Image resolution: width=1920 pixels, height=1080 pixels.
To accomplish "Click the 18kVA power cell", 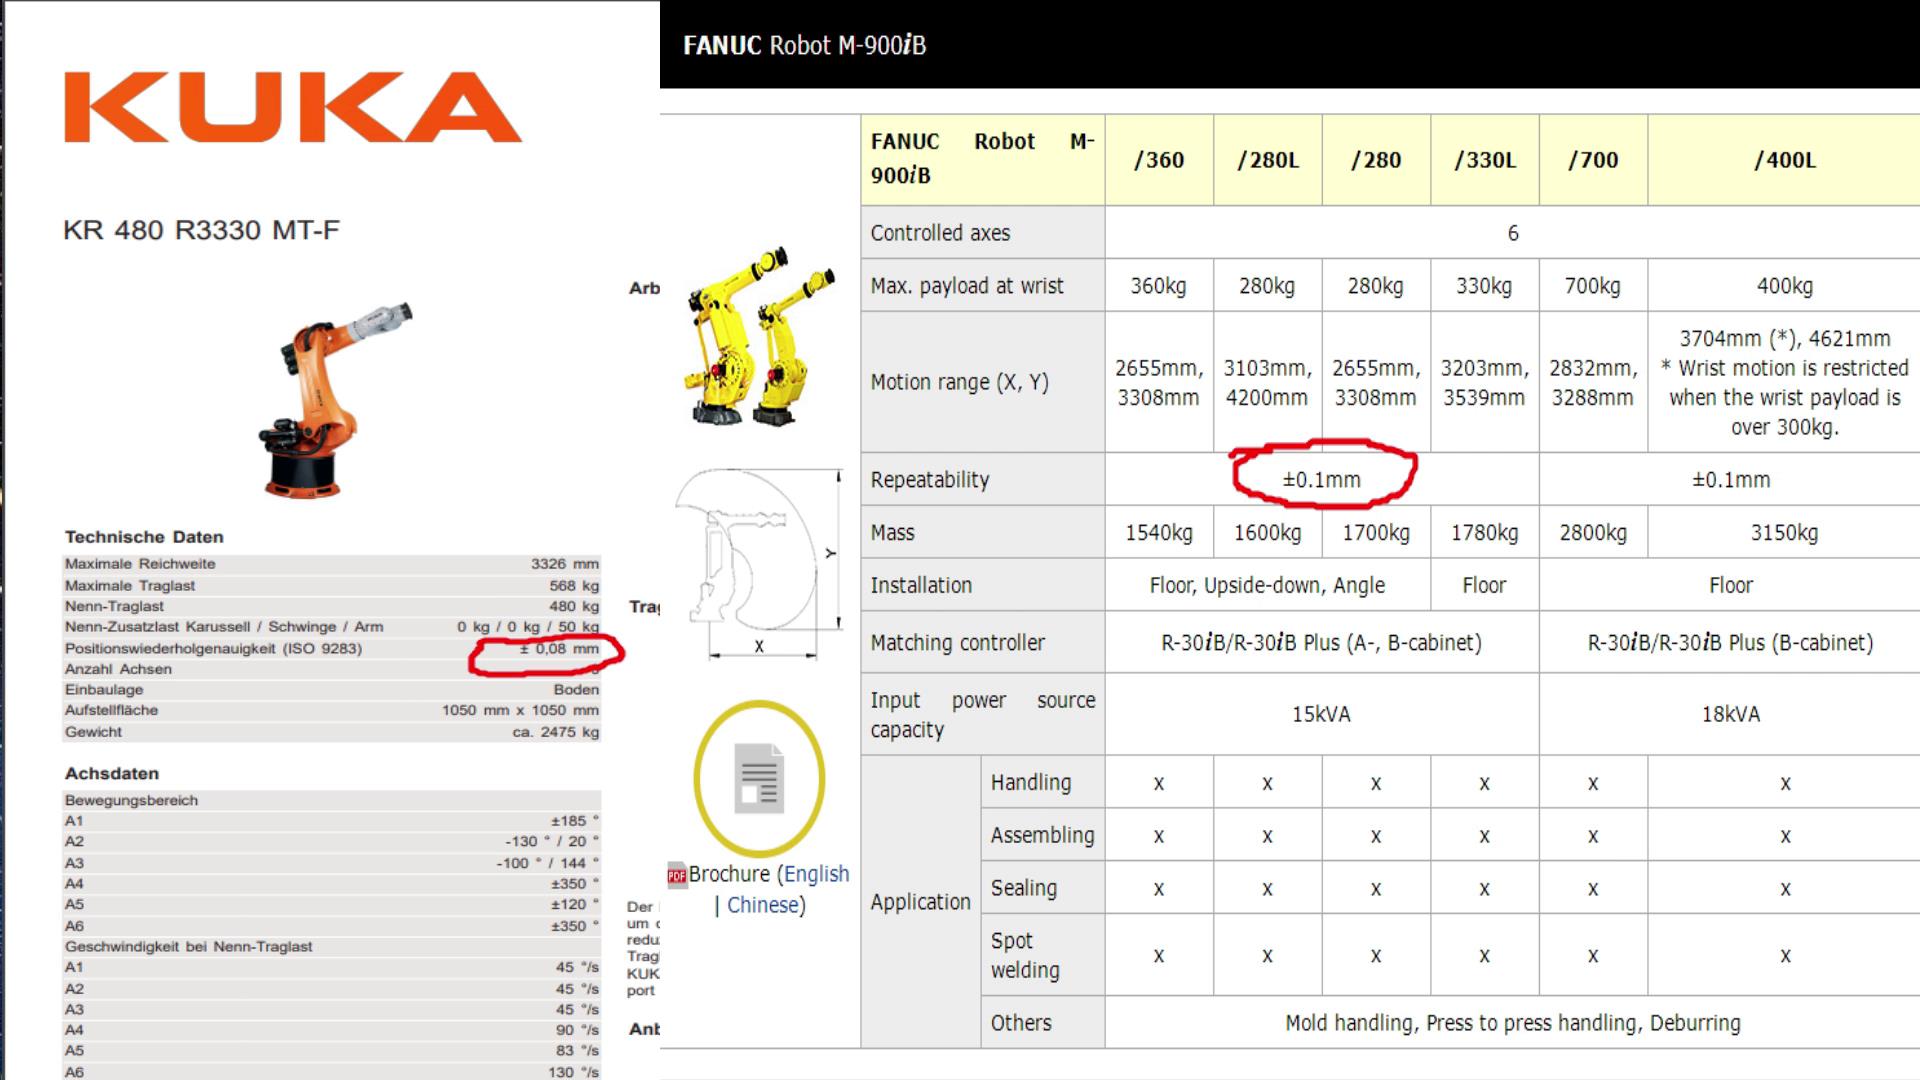I will (1731, 715).
